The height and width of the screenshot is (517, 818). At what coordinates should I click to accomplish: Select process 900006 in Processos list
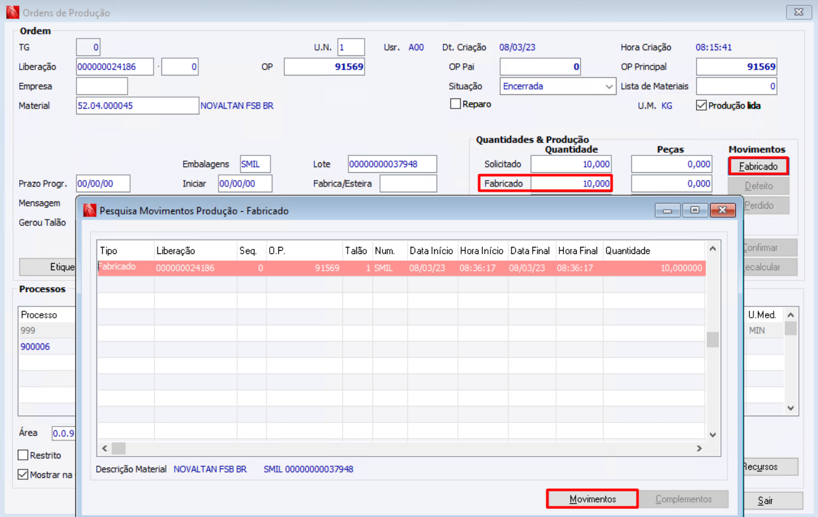tap(47, 347)
